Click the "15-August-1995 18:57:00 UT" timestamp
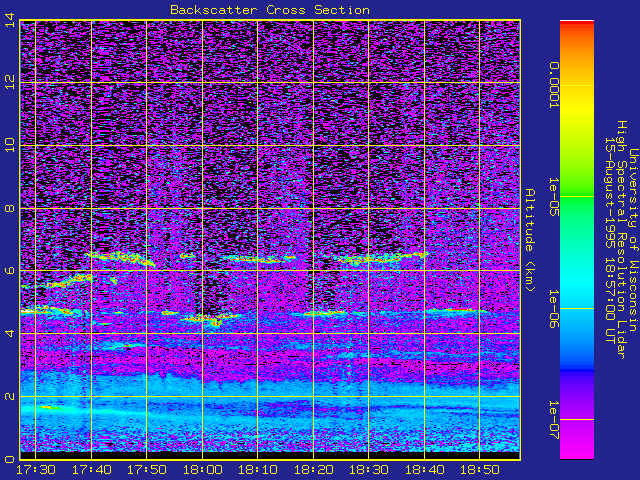Screen dimensions: 640x480 [x=610, y=240]
